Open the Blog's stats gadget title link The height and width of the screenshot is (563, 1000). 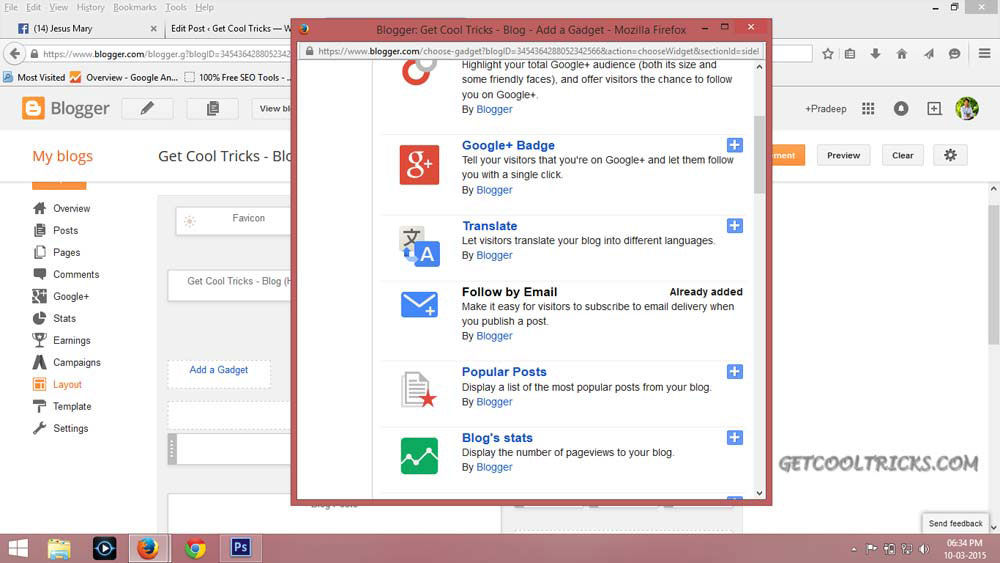point(497,438)
